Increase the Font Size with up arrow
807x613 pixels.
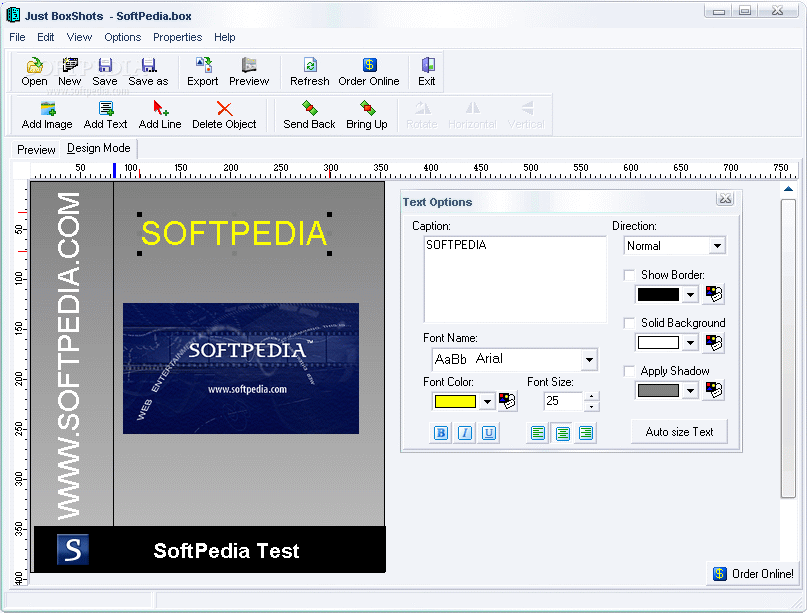pos(592,396)
